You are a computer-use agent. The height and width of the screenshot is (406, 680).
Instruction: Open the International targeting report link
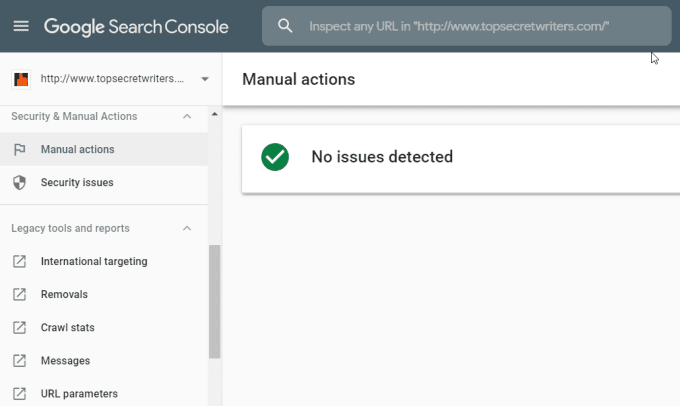(94, 262)
